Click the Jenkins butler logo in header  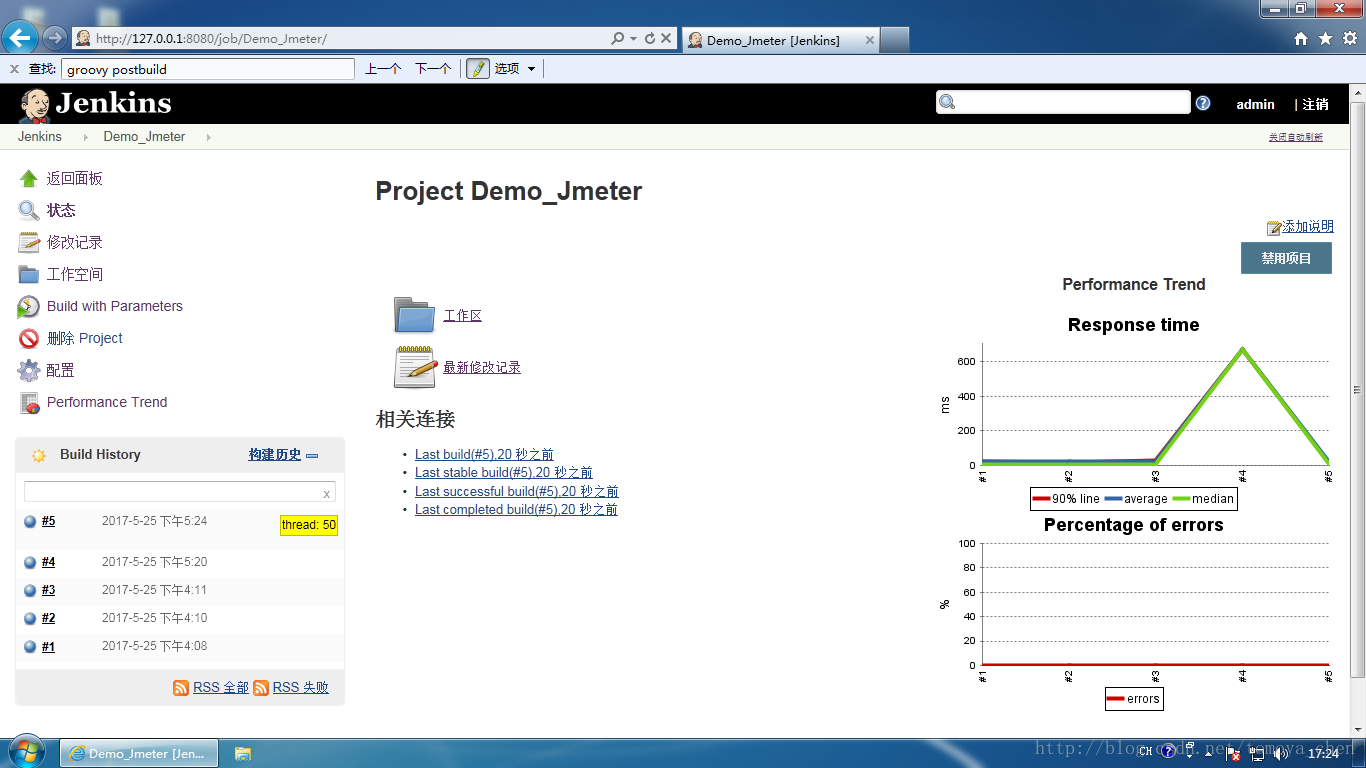pyautogui.click(x=35, y=104)
